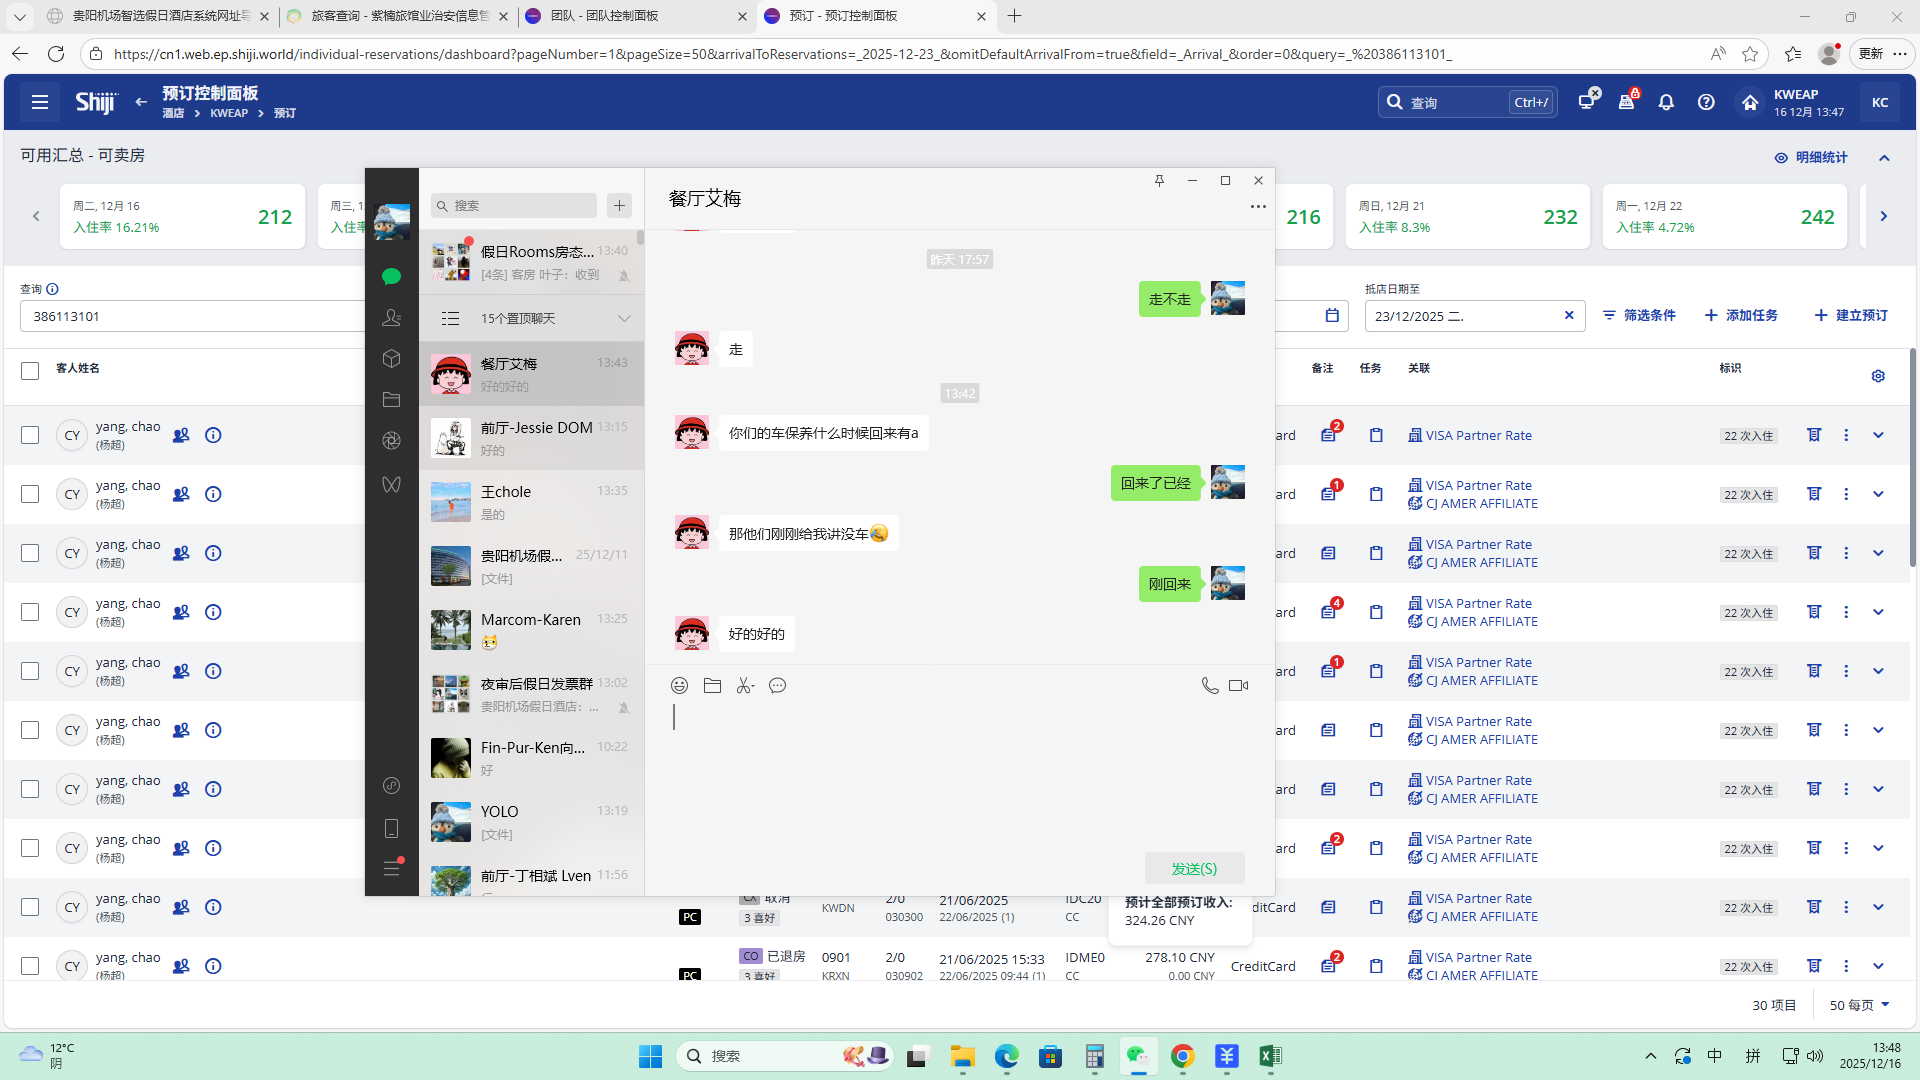Toggle the 明细统计 eye view
Image resolution: width=1920 pixels, height=1080 pixels.
click(x=1810, y=158)
